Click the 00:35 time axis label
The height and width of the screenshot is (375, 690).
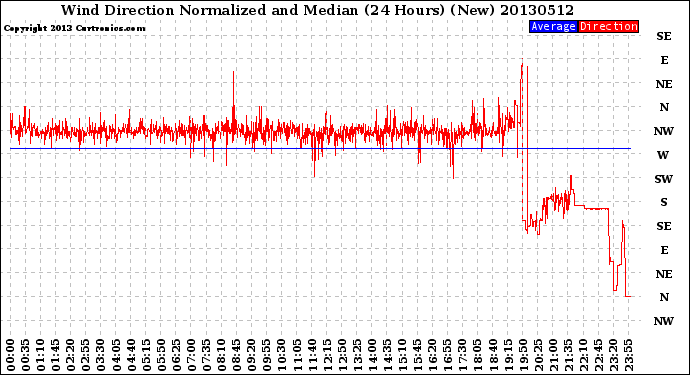click(x=26, y=355)
